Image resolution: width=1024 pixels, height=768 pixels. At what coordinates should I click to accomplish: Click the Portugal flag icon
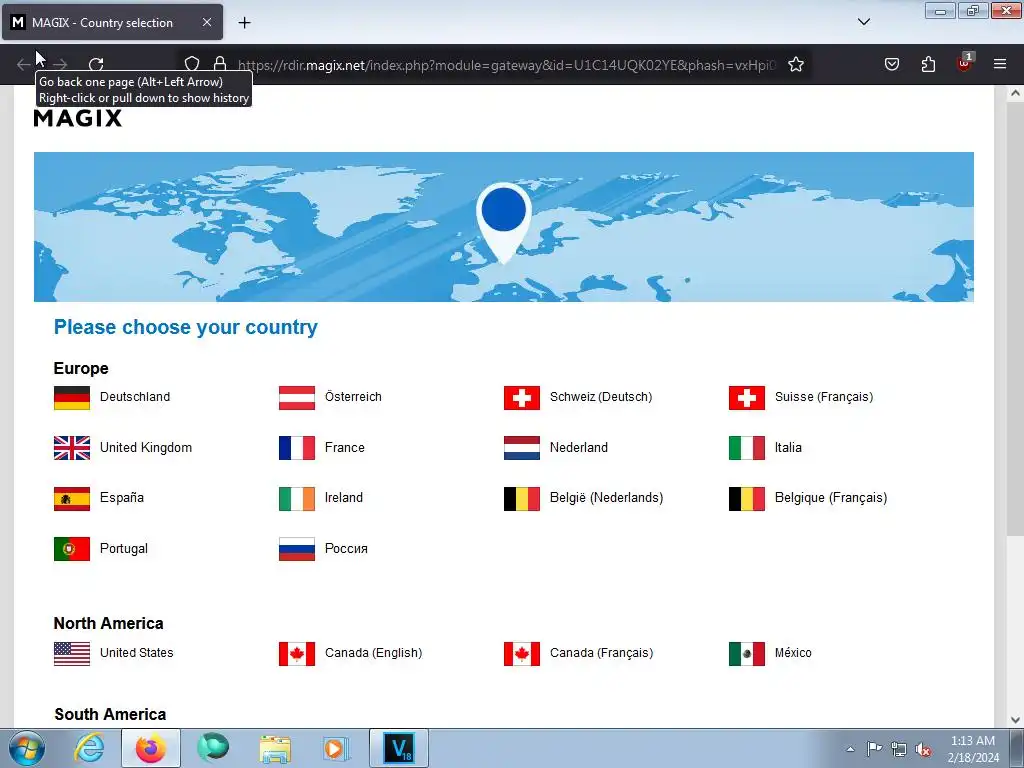click(72, 549)
